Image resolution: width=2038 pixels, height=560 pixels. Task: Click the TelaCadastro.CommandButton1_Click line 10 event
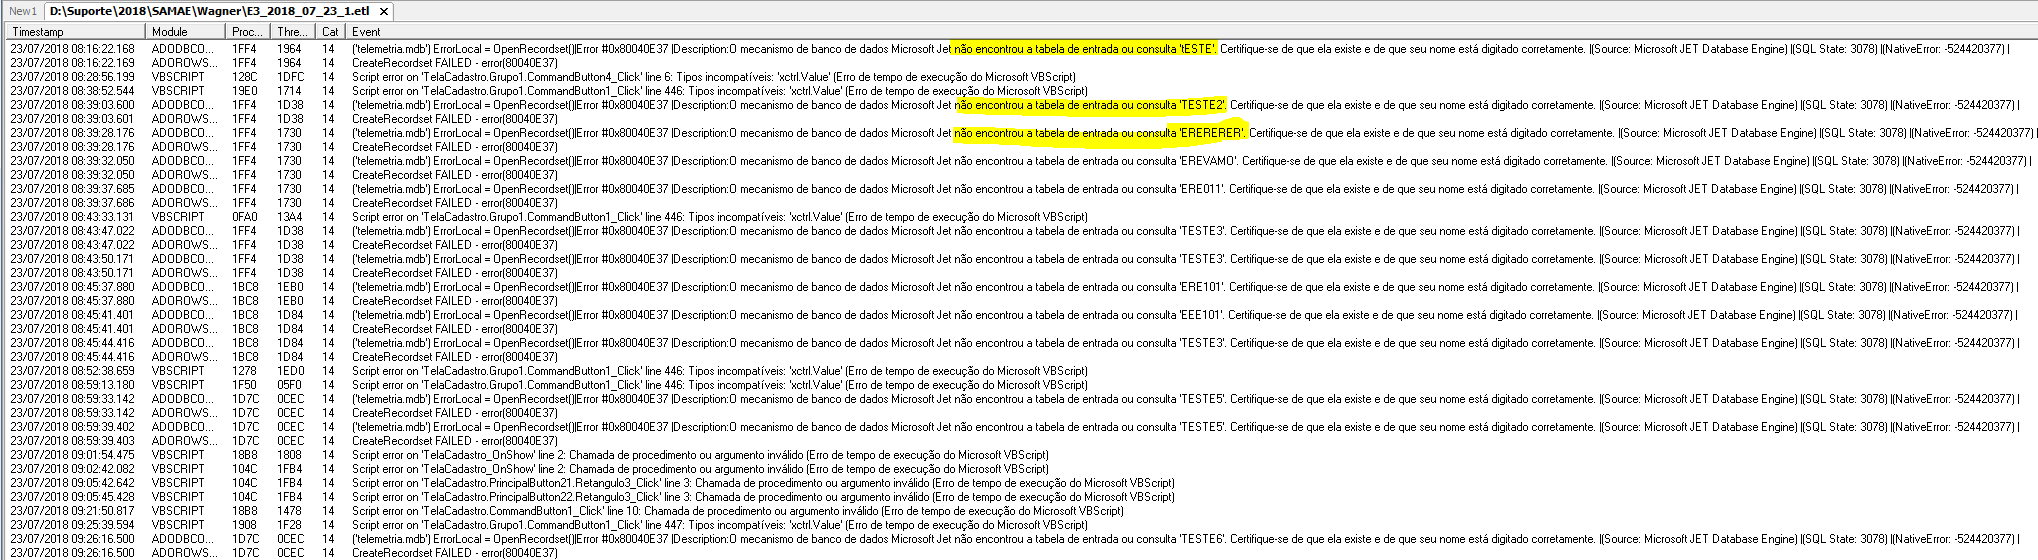738,511
